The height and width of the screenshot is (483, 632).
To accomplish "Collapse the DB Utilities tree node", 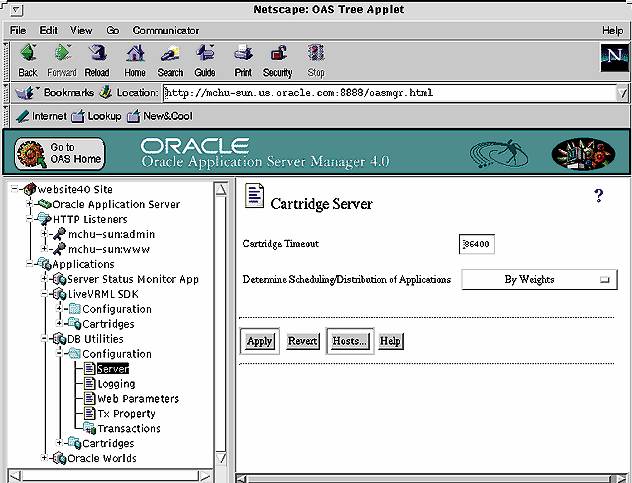I will (45, 339).
